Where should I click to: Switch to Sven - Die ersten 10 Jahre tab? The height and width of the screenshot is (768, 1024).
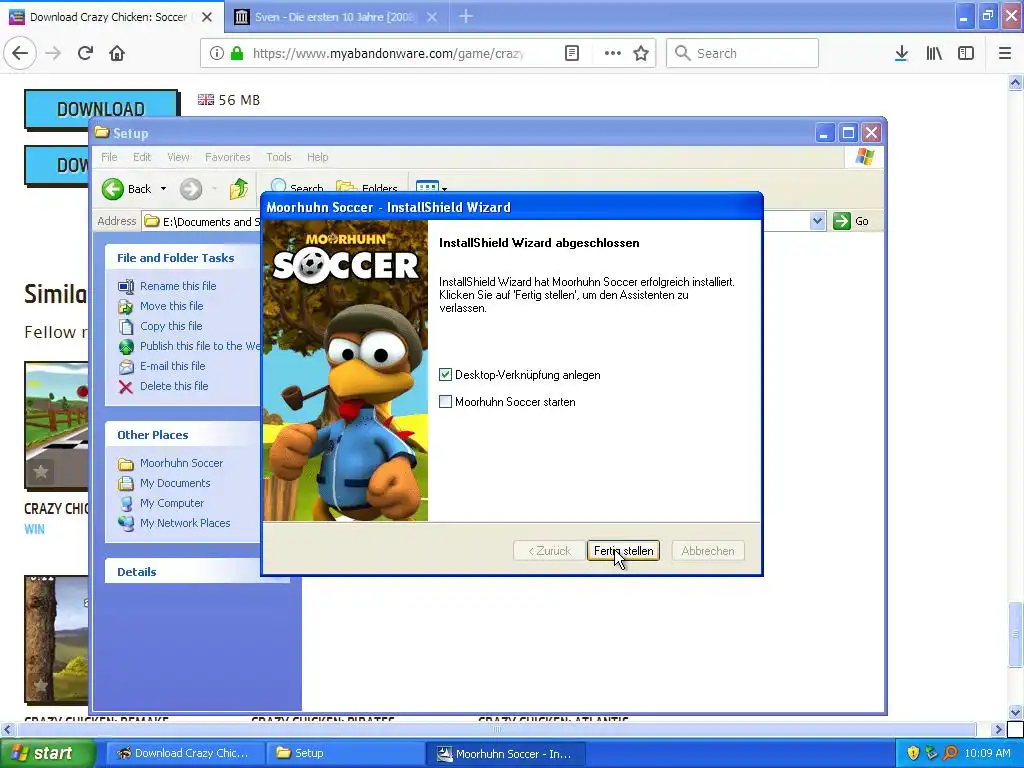click(332, 16)
